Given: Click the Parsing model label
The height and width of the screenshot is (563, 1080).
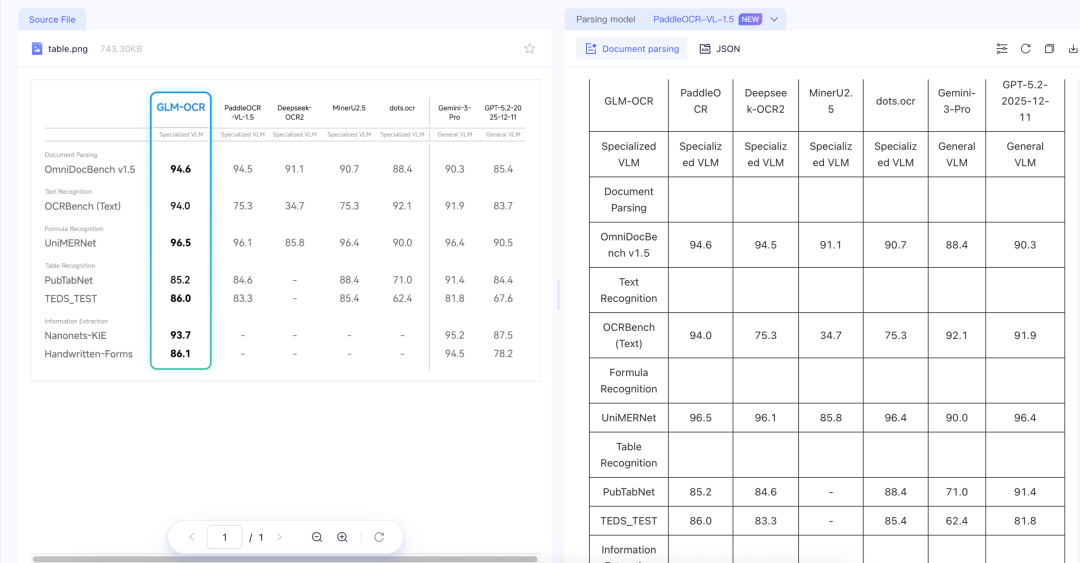Looking at the screenshot, I should [x=605, y=19].
